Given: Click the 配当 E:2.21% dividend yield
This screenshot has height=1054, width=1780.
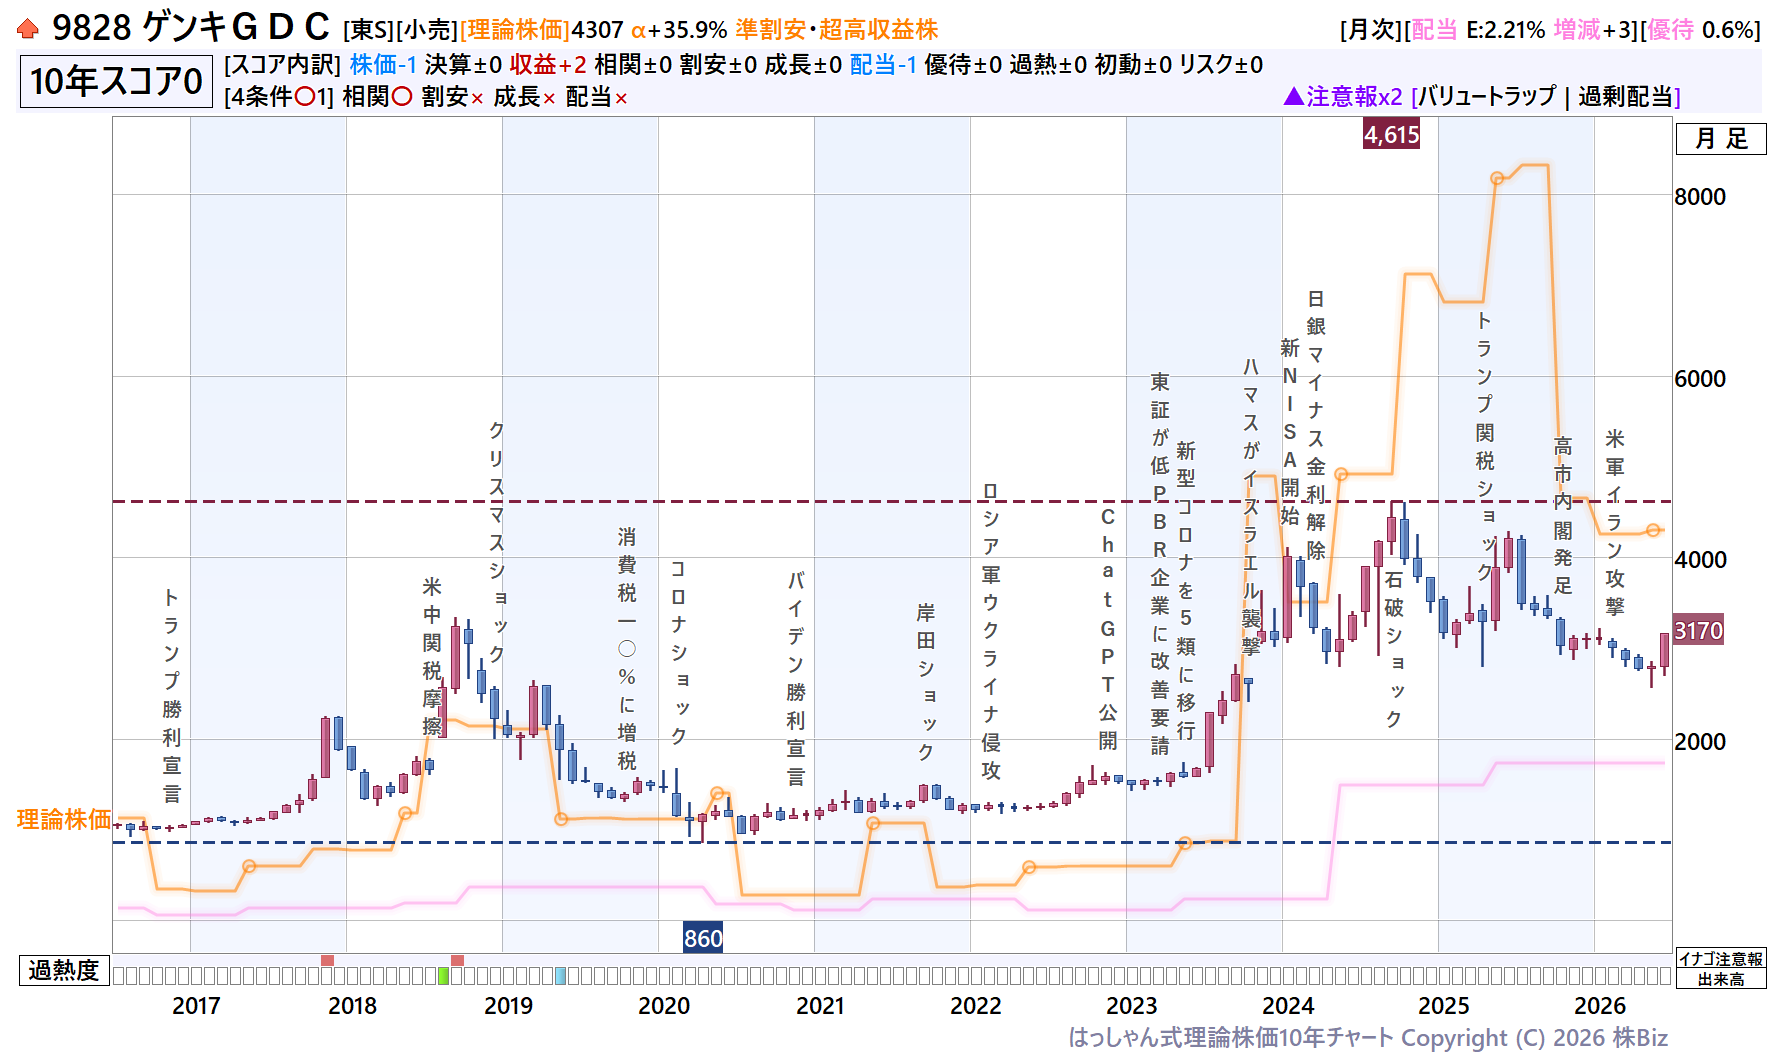Looking at the screenshot, I should 1476,31.
